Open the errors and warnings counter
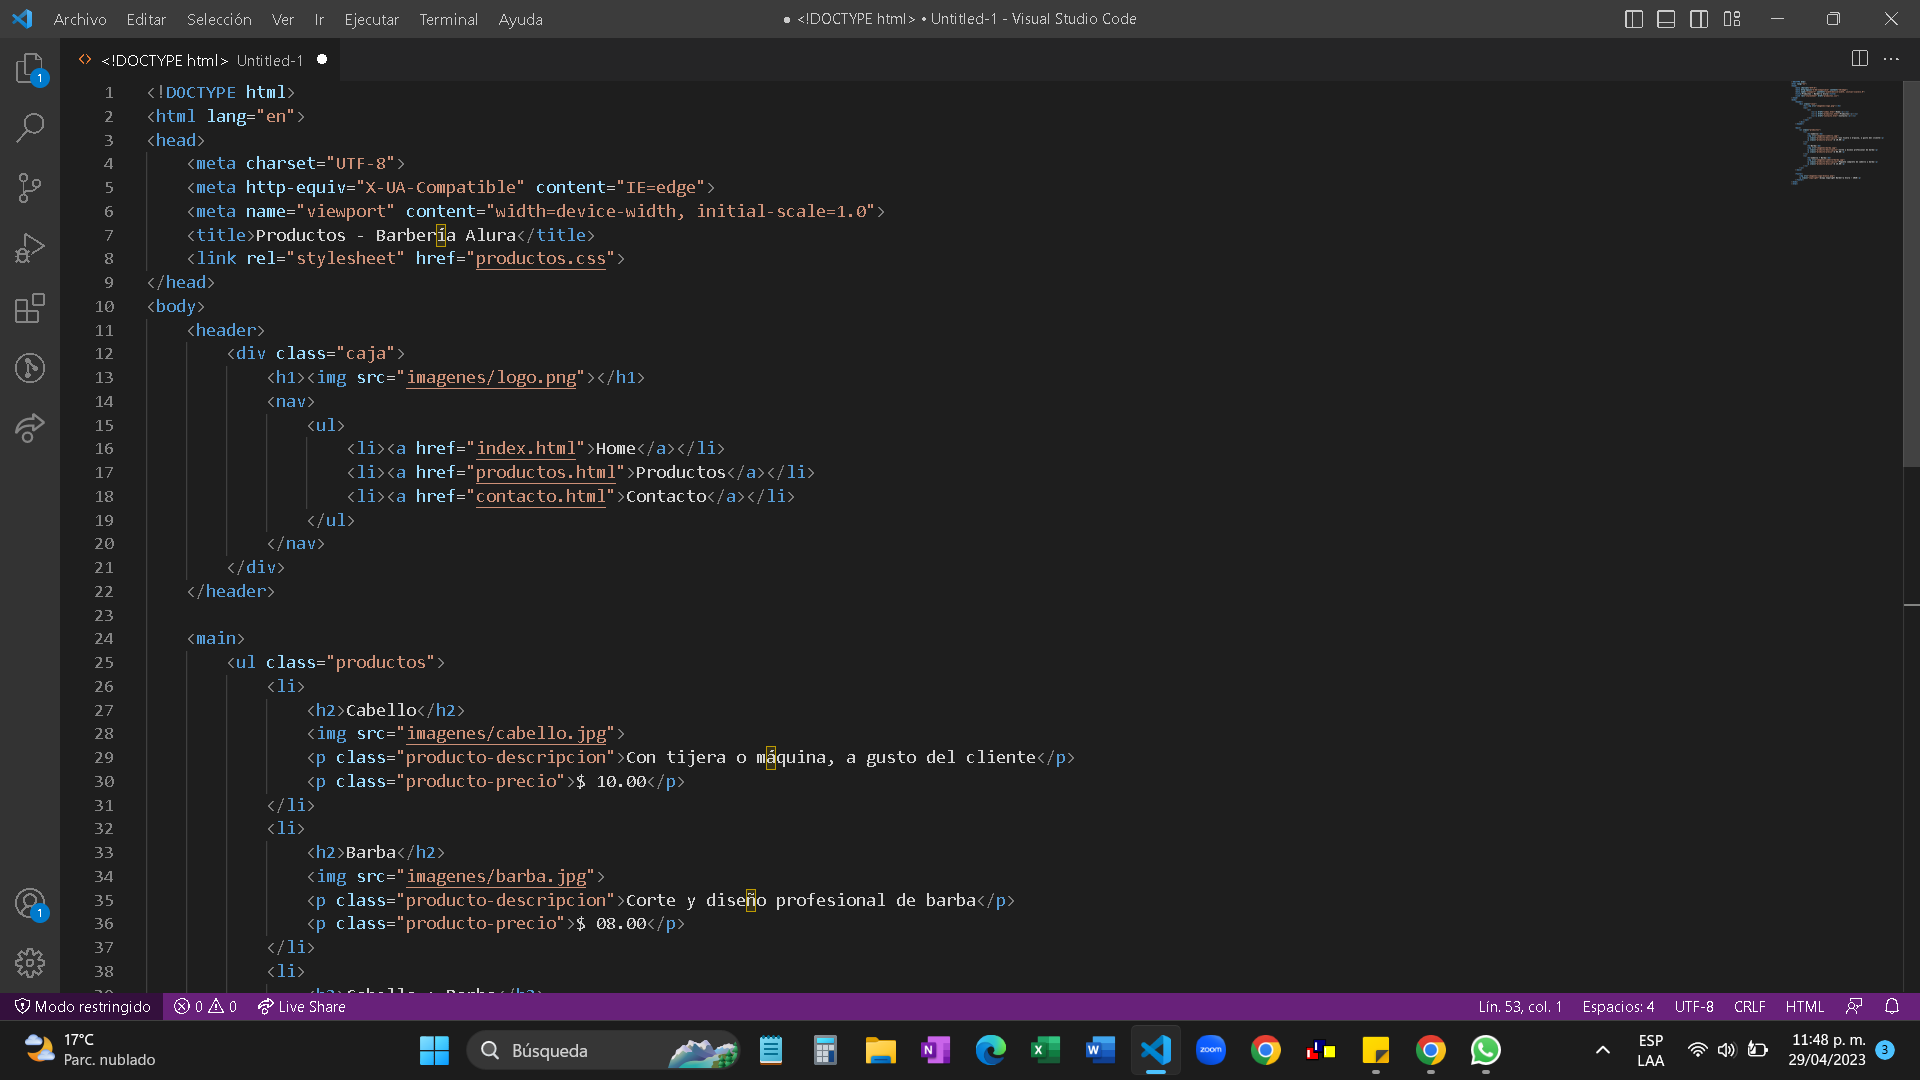The width and height of the screenshot is (1920, 1080). 205,1006
